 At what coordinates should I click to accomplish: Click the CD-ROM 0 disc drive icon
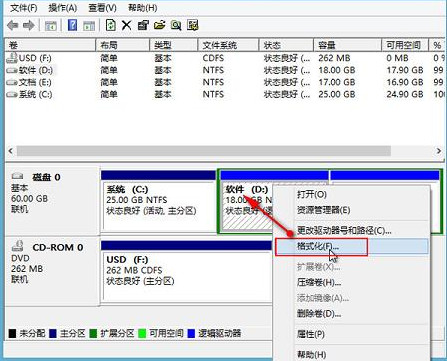point(17,246)
